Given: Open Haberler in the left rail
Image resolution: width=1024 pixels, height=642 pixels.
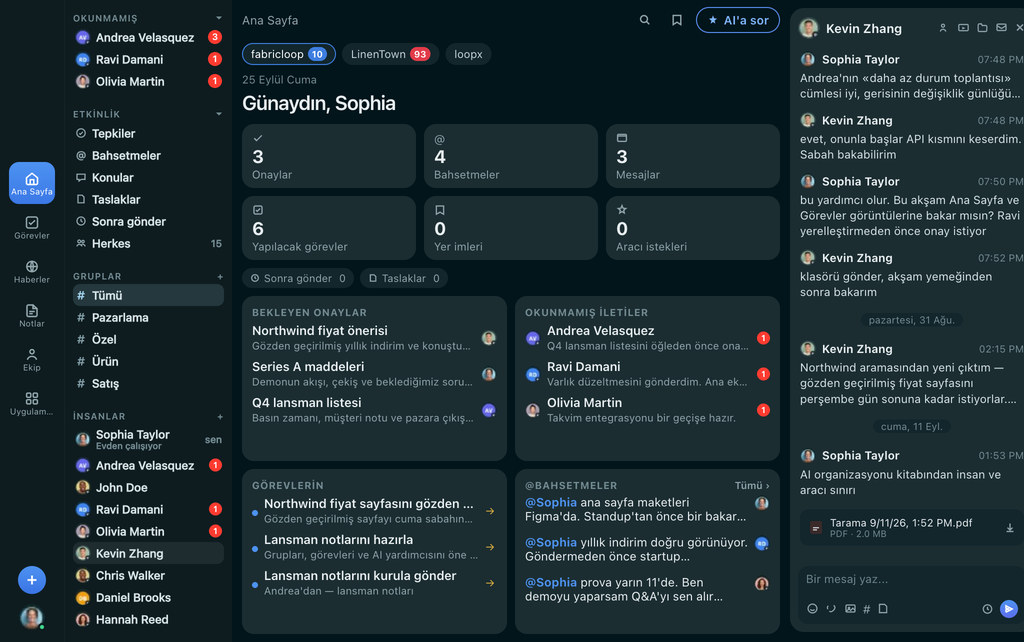Looking at the screenshot, I should [x=31, y=271].
